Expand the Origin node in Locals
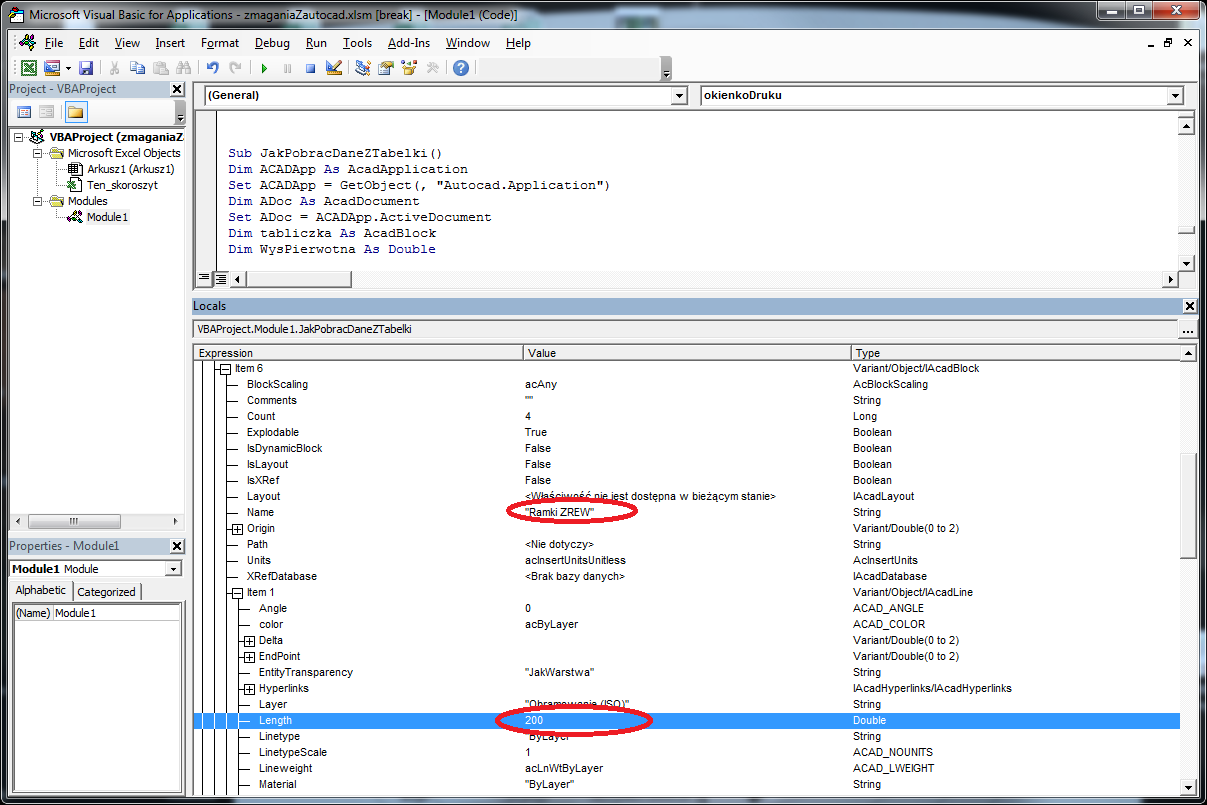 (237, 528)
